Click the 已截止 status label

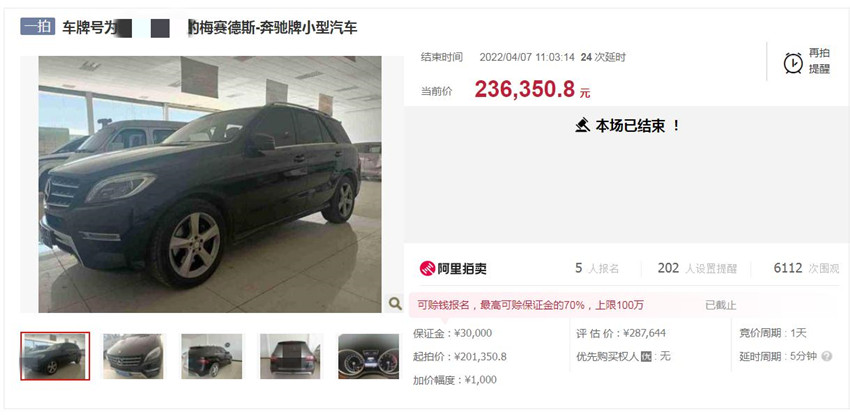[720, 305]
